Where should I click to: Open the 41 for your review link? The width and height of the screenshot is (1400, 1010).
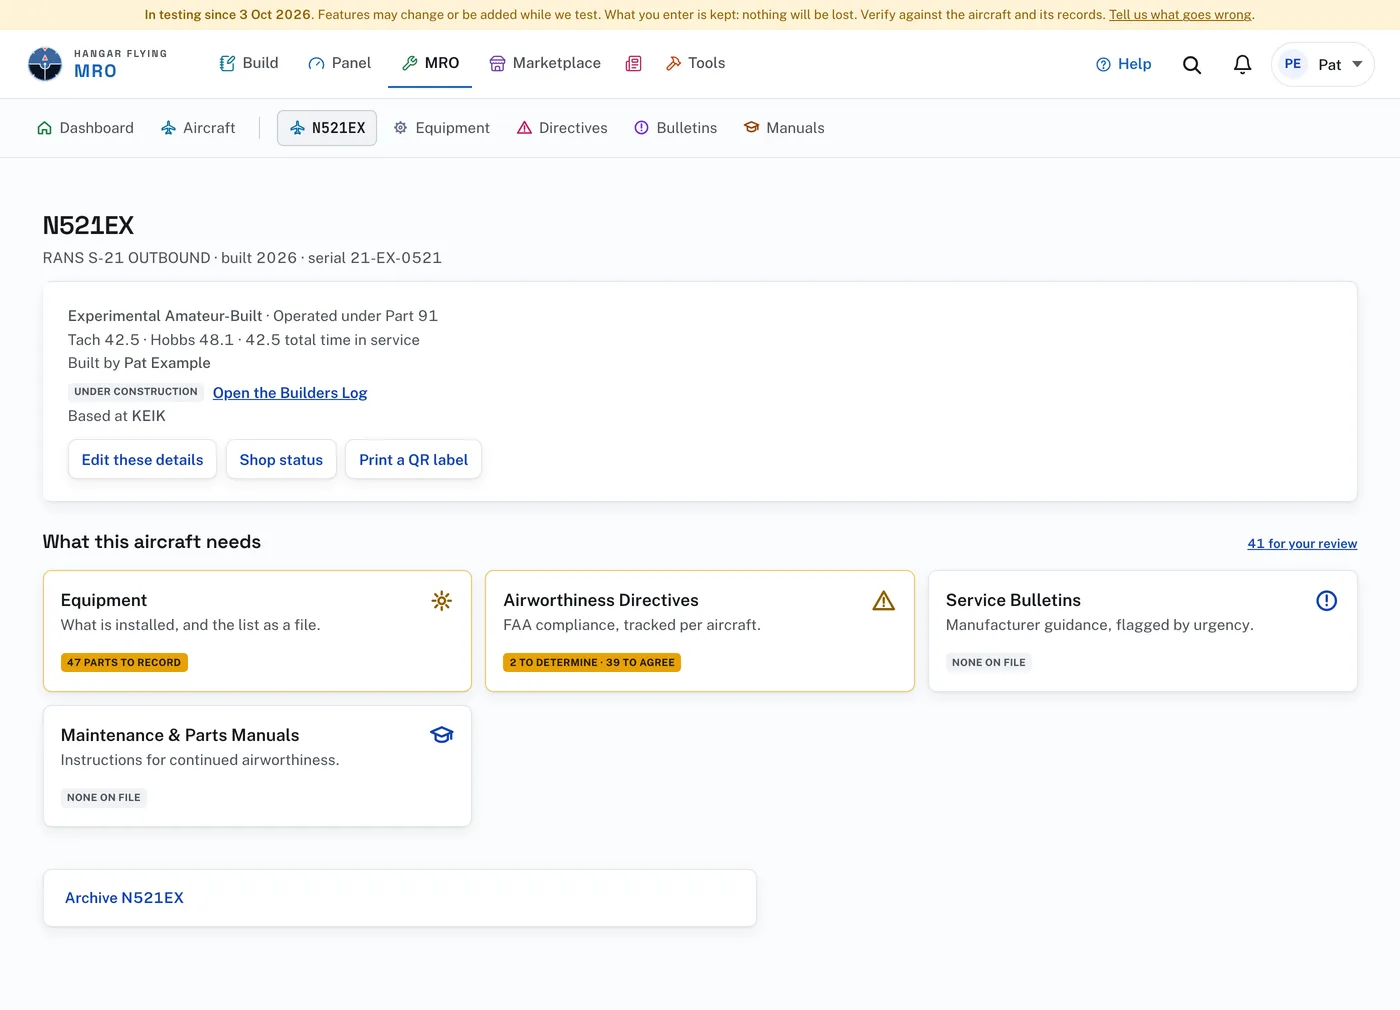(x=1302, y=544)
